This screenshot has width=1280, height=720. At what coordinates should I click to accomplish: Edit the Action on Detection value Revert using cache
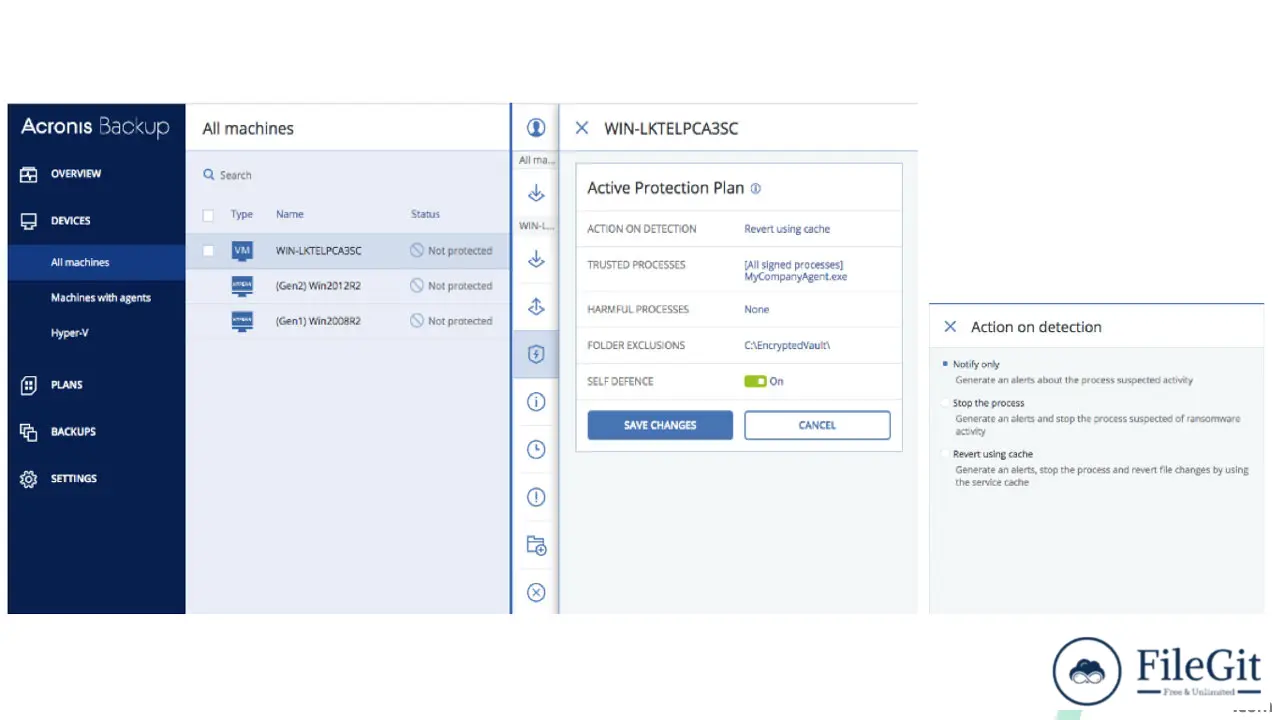[787, 229]
